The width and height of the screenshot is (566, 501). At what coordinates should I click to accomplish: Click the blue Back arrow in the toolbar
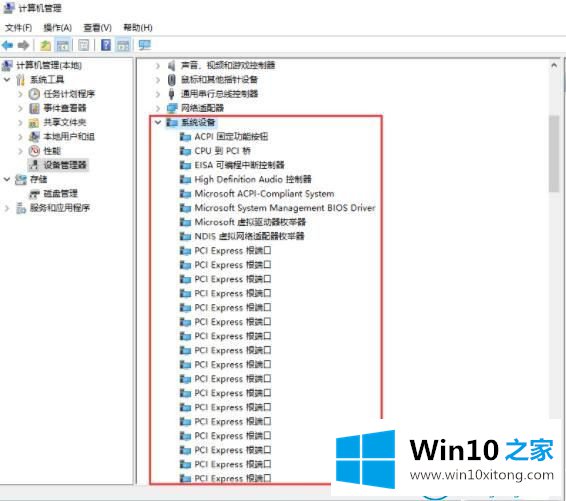tap(8, 45)
